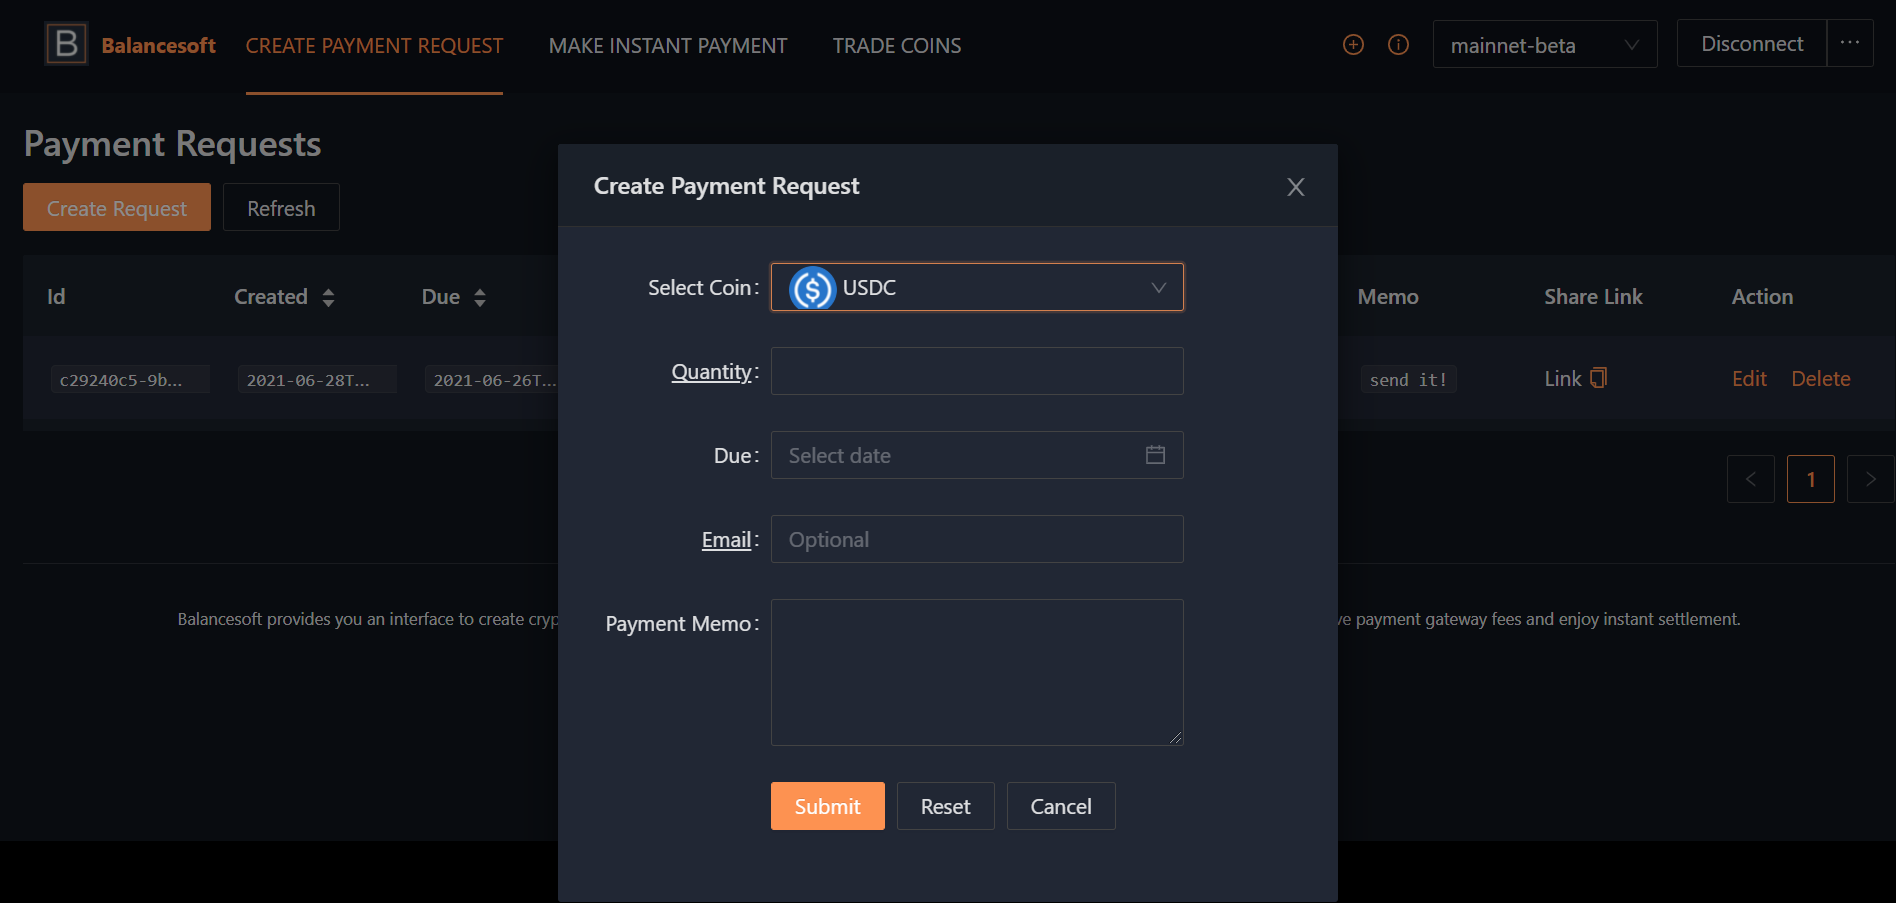Screen dimensions: 1896x903
Task: Switch to Create Payment Request tab
Action: 374,46
